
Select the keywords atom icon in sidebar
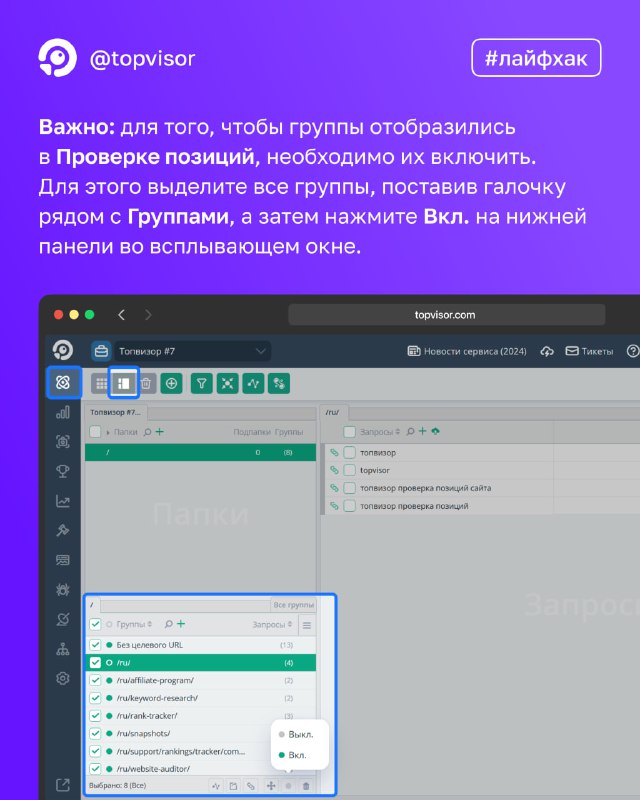tap(63, 382)
